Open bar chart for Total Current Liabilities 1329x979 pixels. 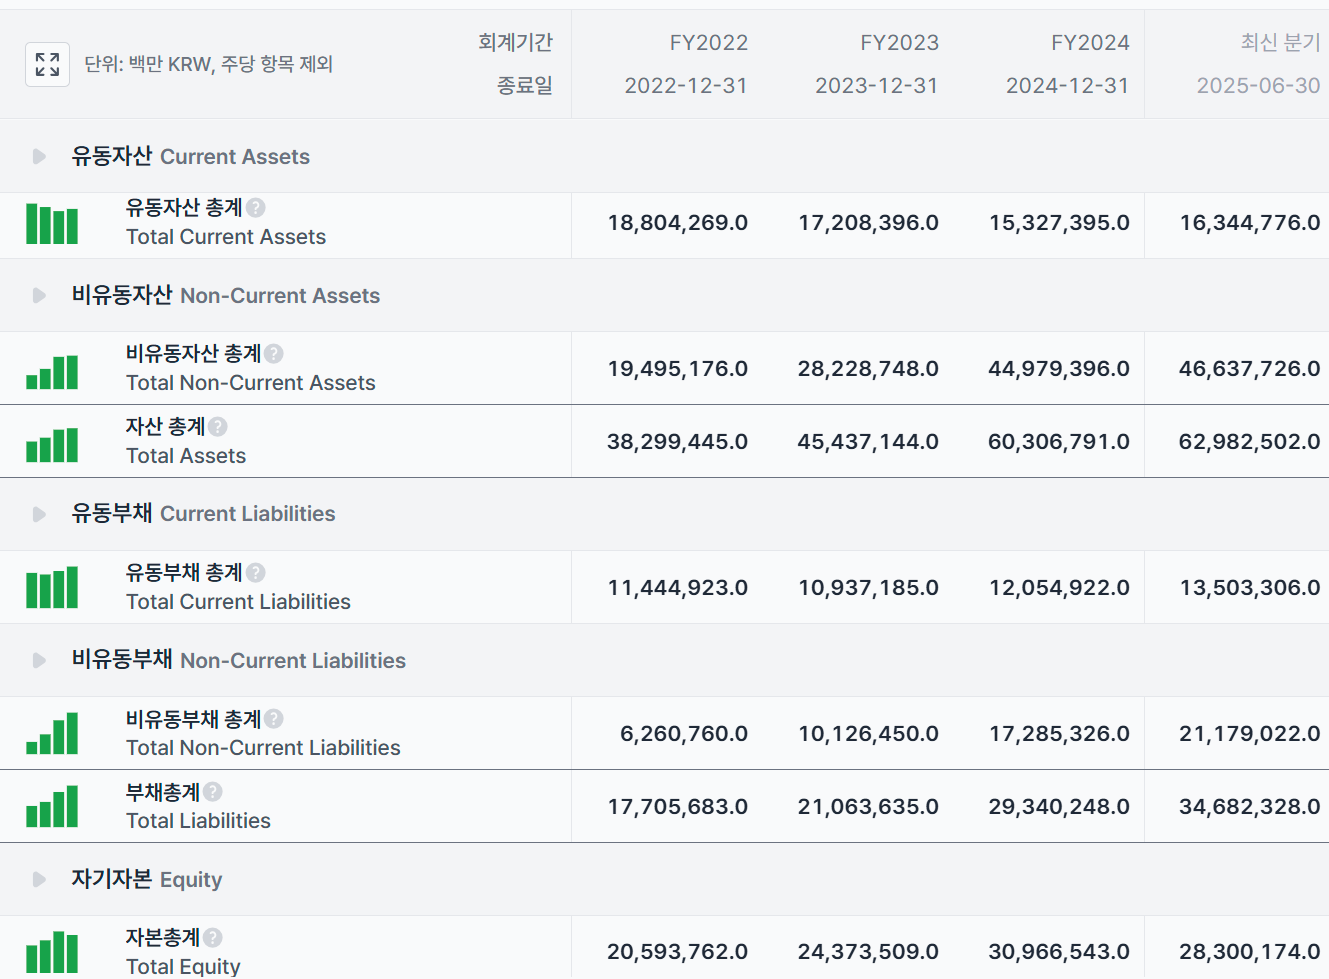52,588
